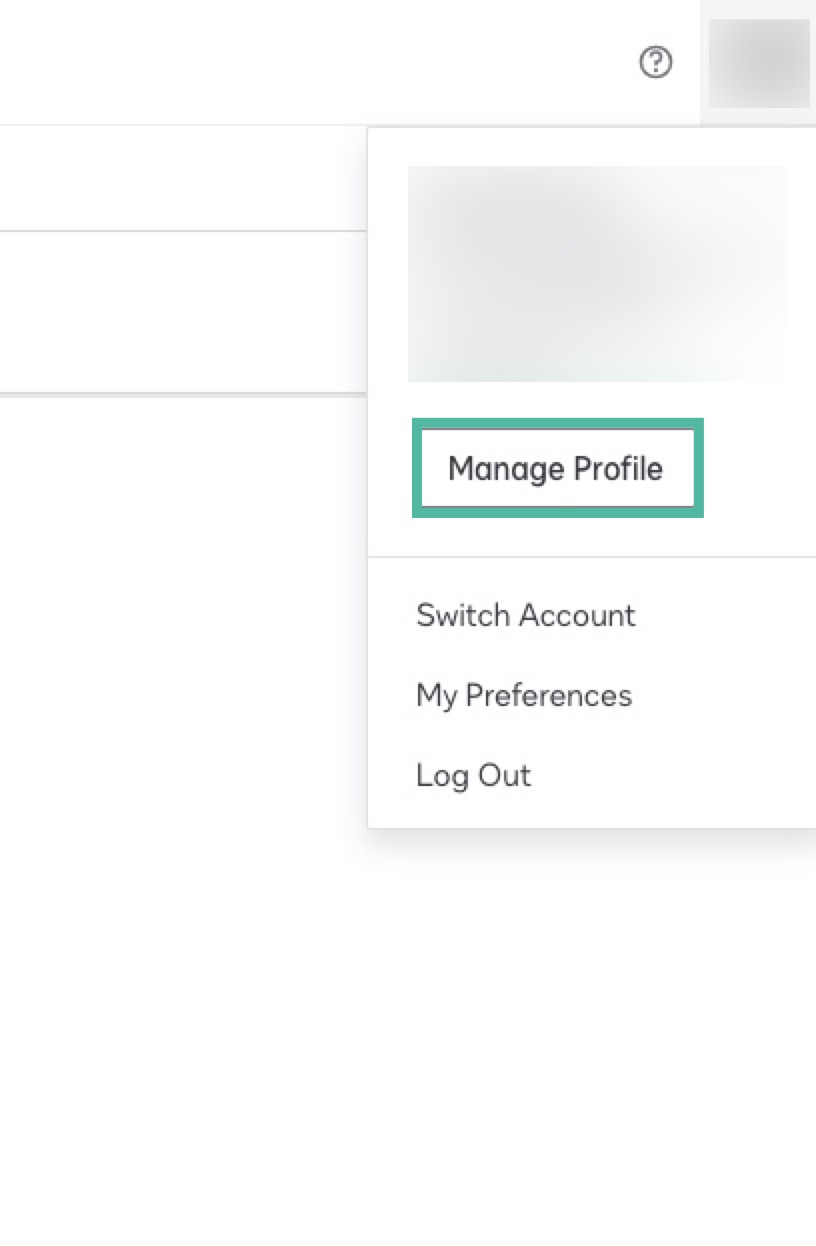Click the account picture to toggle the menu
Image resolution: width=816 pixels, height=1246 pixels.
[x=760, y=62]
